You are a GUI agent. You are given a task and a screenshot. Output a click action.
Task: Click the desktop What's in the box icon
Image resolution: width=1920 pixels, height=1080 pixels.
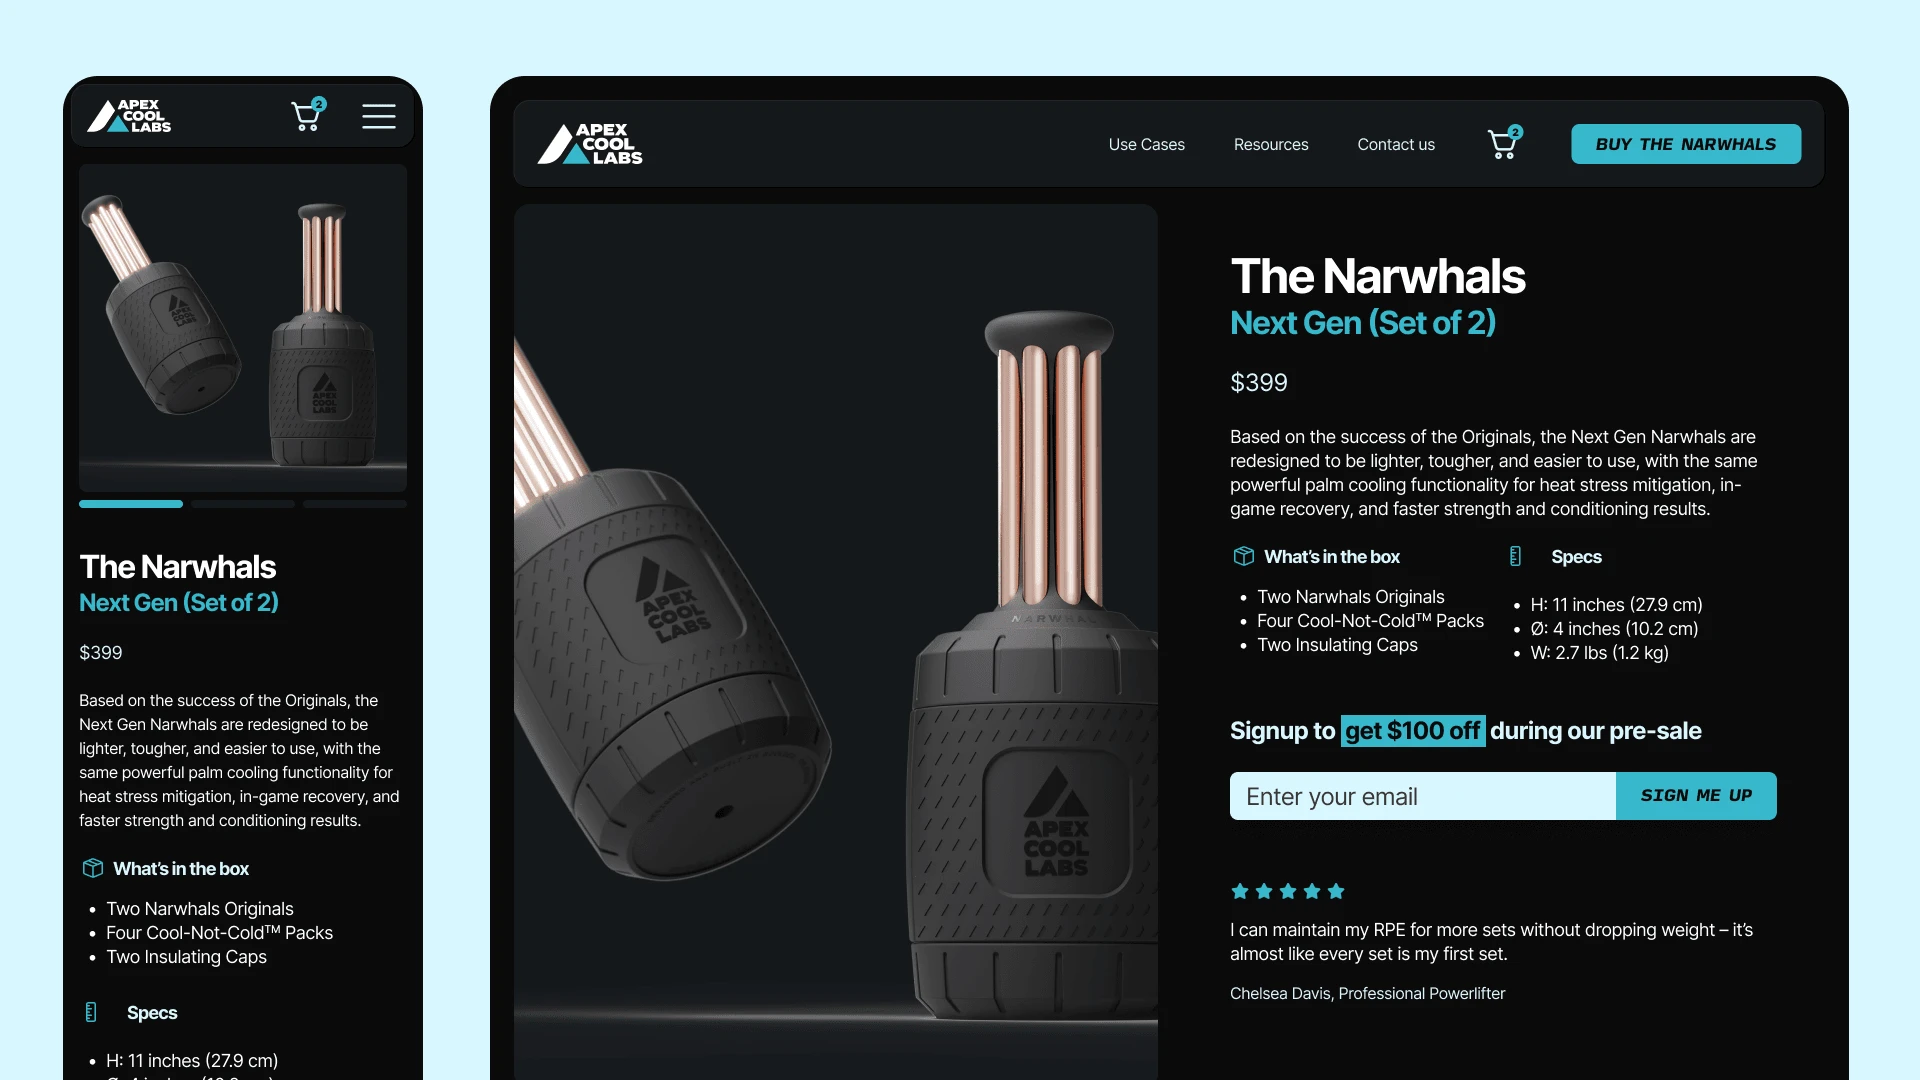coord(1243,556)
